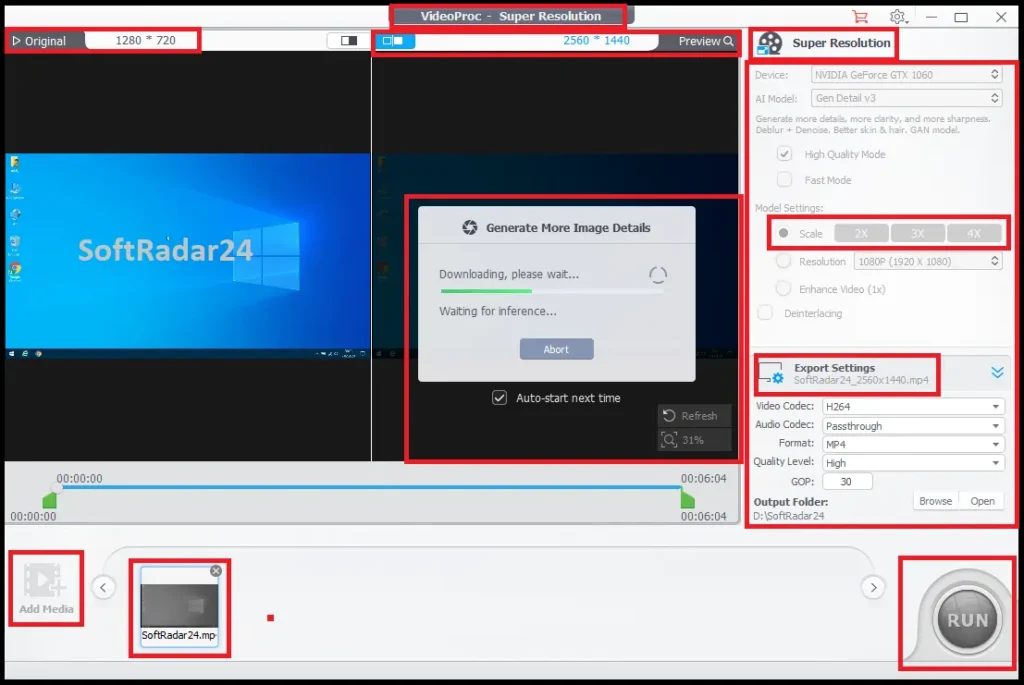
Task: Click the Original play icon
Action: click(x=17, y=40)
